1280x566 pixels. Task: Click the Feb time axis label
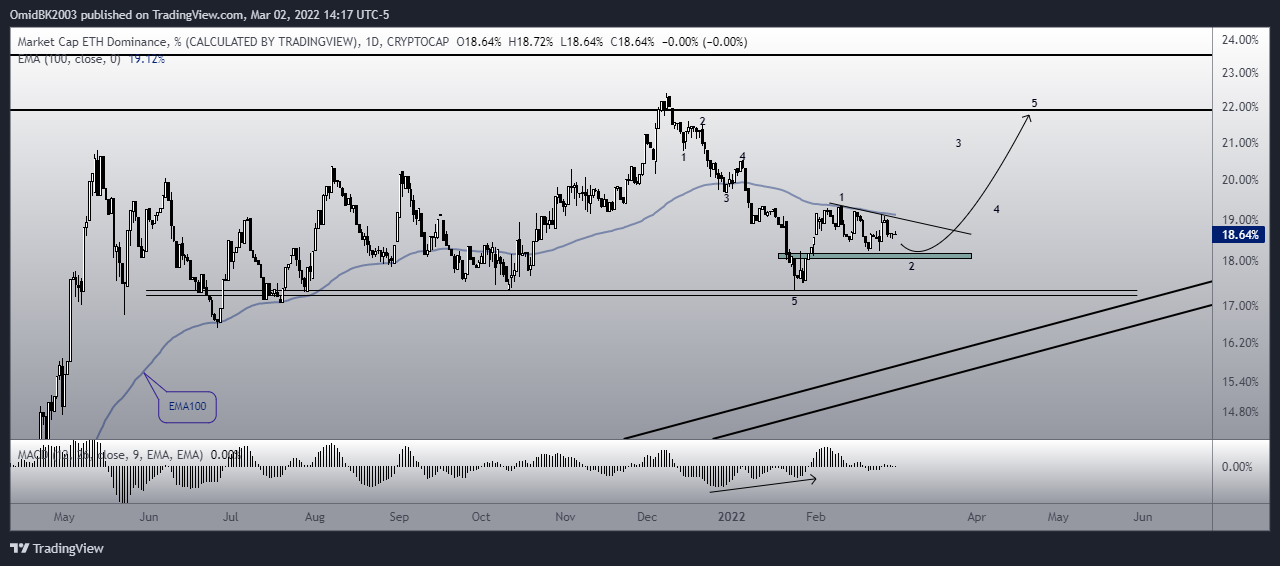[816, 517]
